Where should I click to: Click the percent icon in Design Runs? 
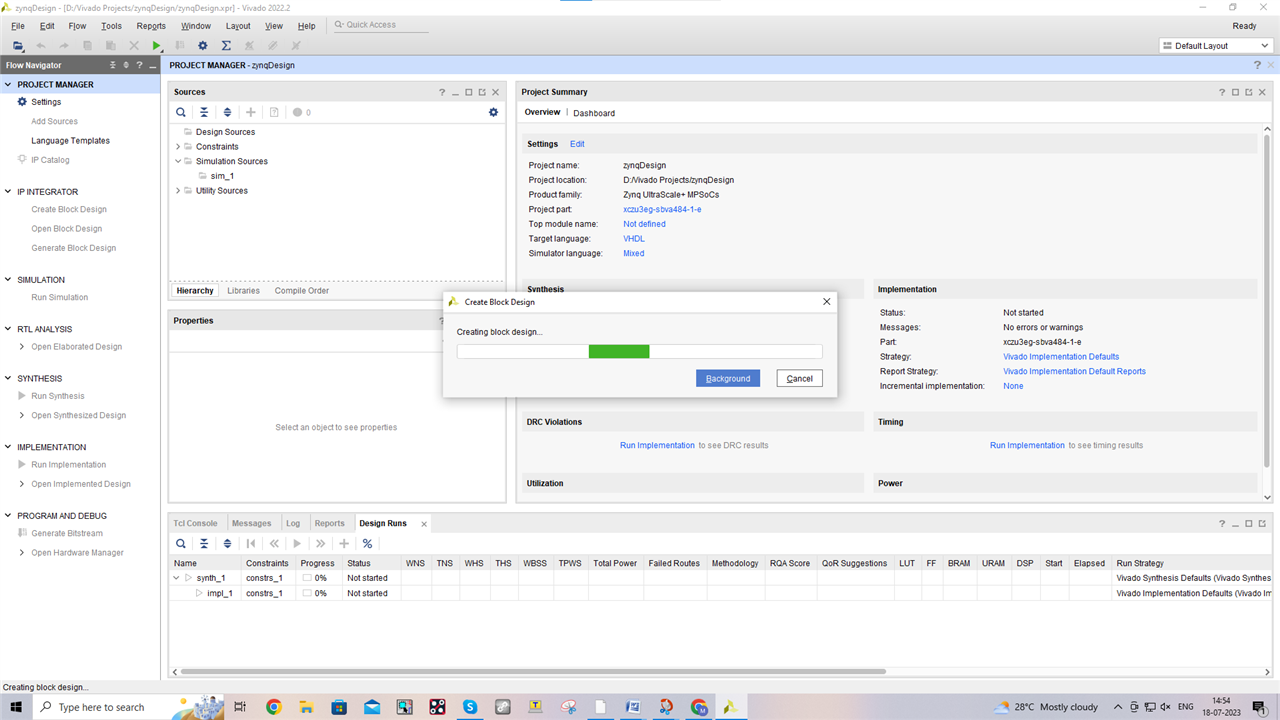[367, 543]
